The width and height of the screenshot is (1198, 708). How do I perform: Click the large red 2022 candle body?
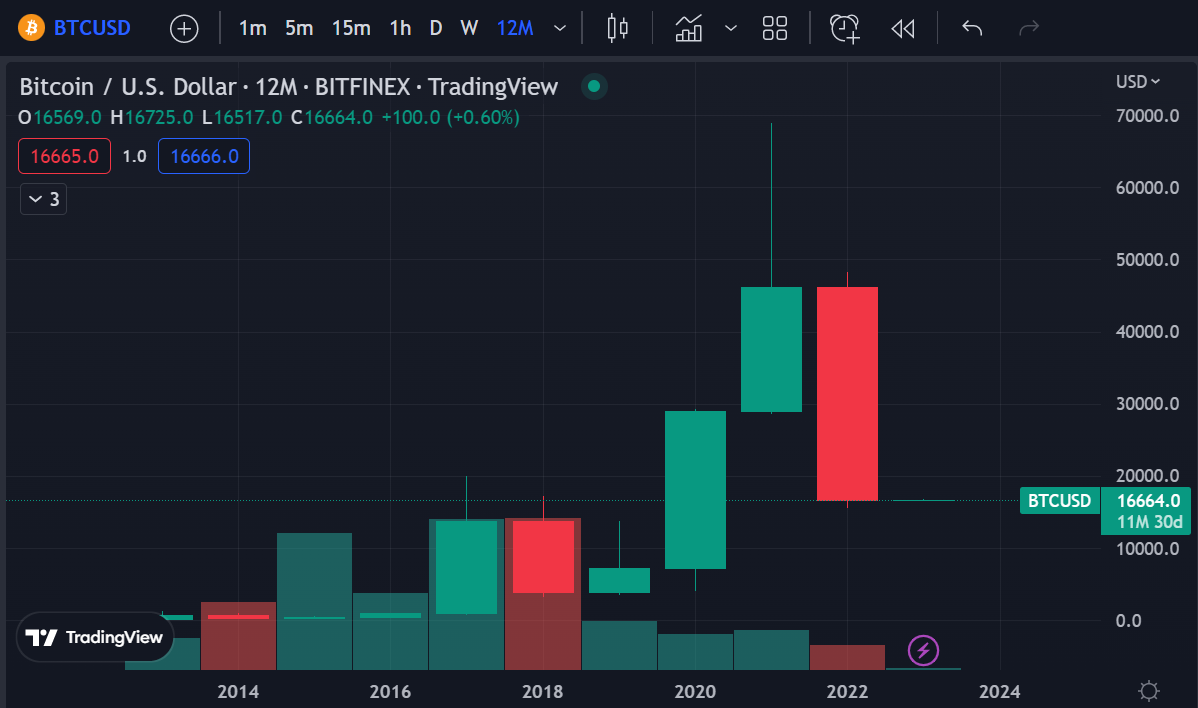tap(847, 394)
